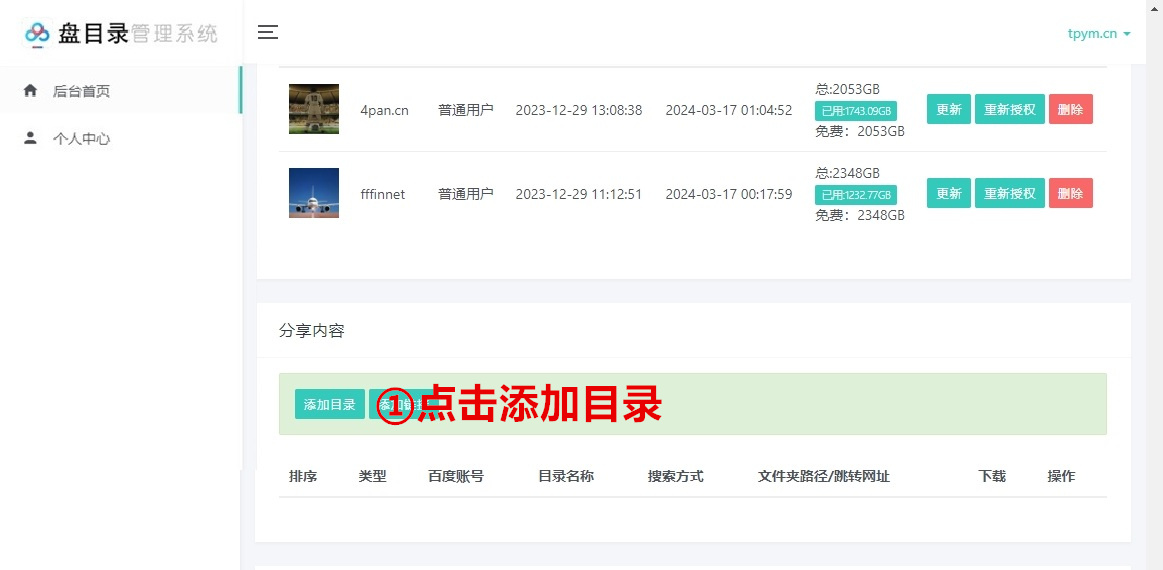Click the 免费：2053GB text
Viewport: 1163px width, 570px height.
(860, 131)
